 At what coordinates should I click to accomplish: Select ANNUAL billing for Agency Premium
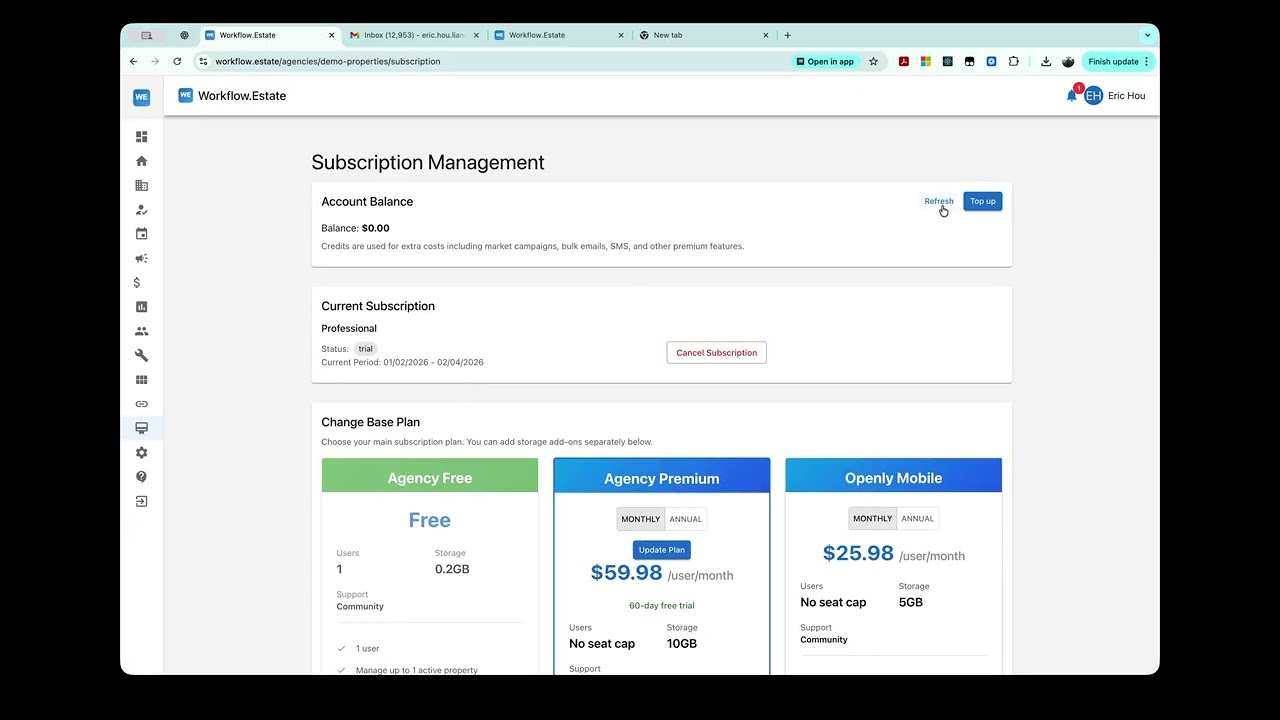point(686,519)
